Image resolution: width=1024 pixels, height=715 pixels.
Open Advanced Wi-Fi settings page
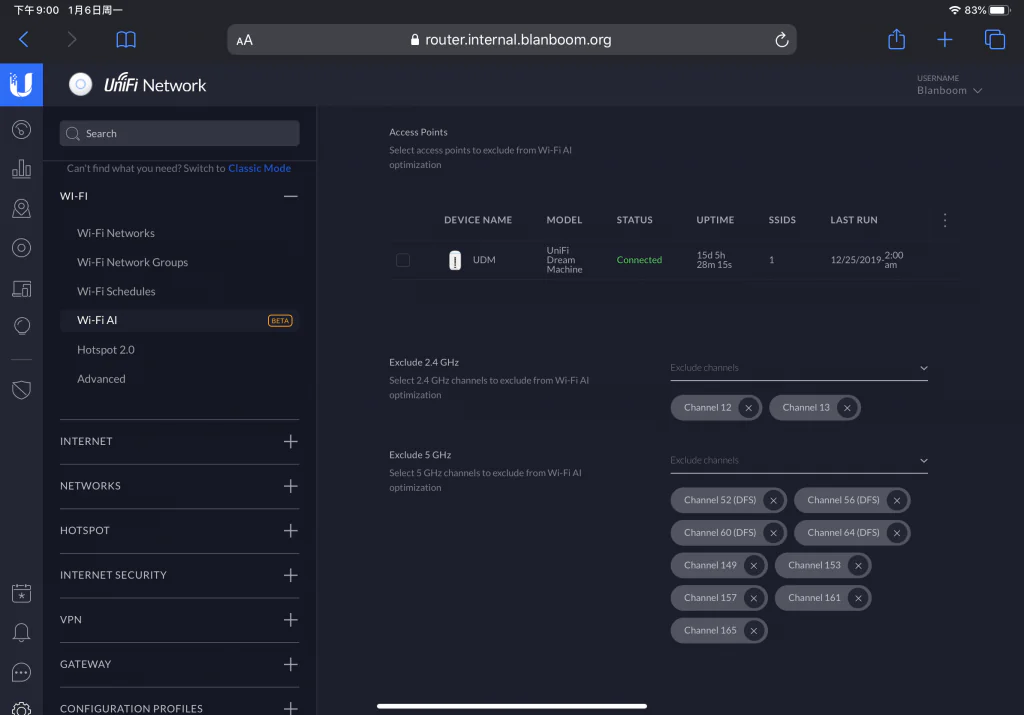click(101, 379)
